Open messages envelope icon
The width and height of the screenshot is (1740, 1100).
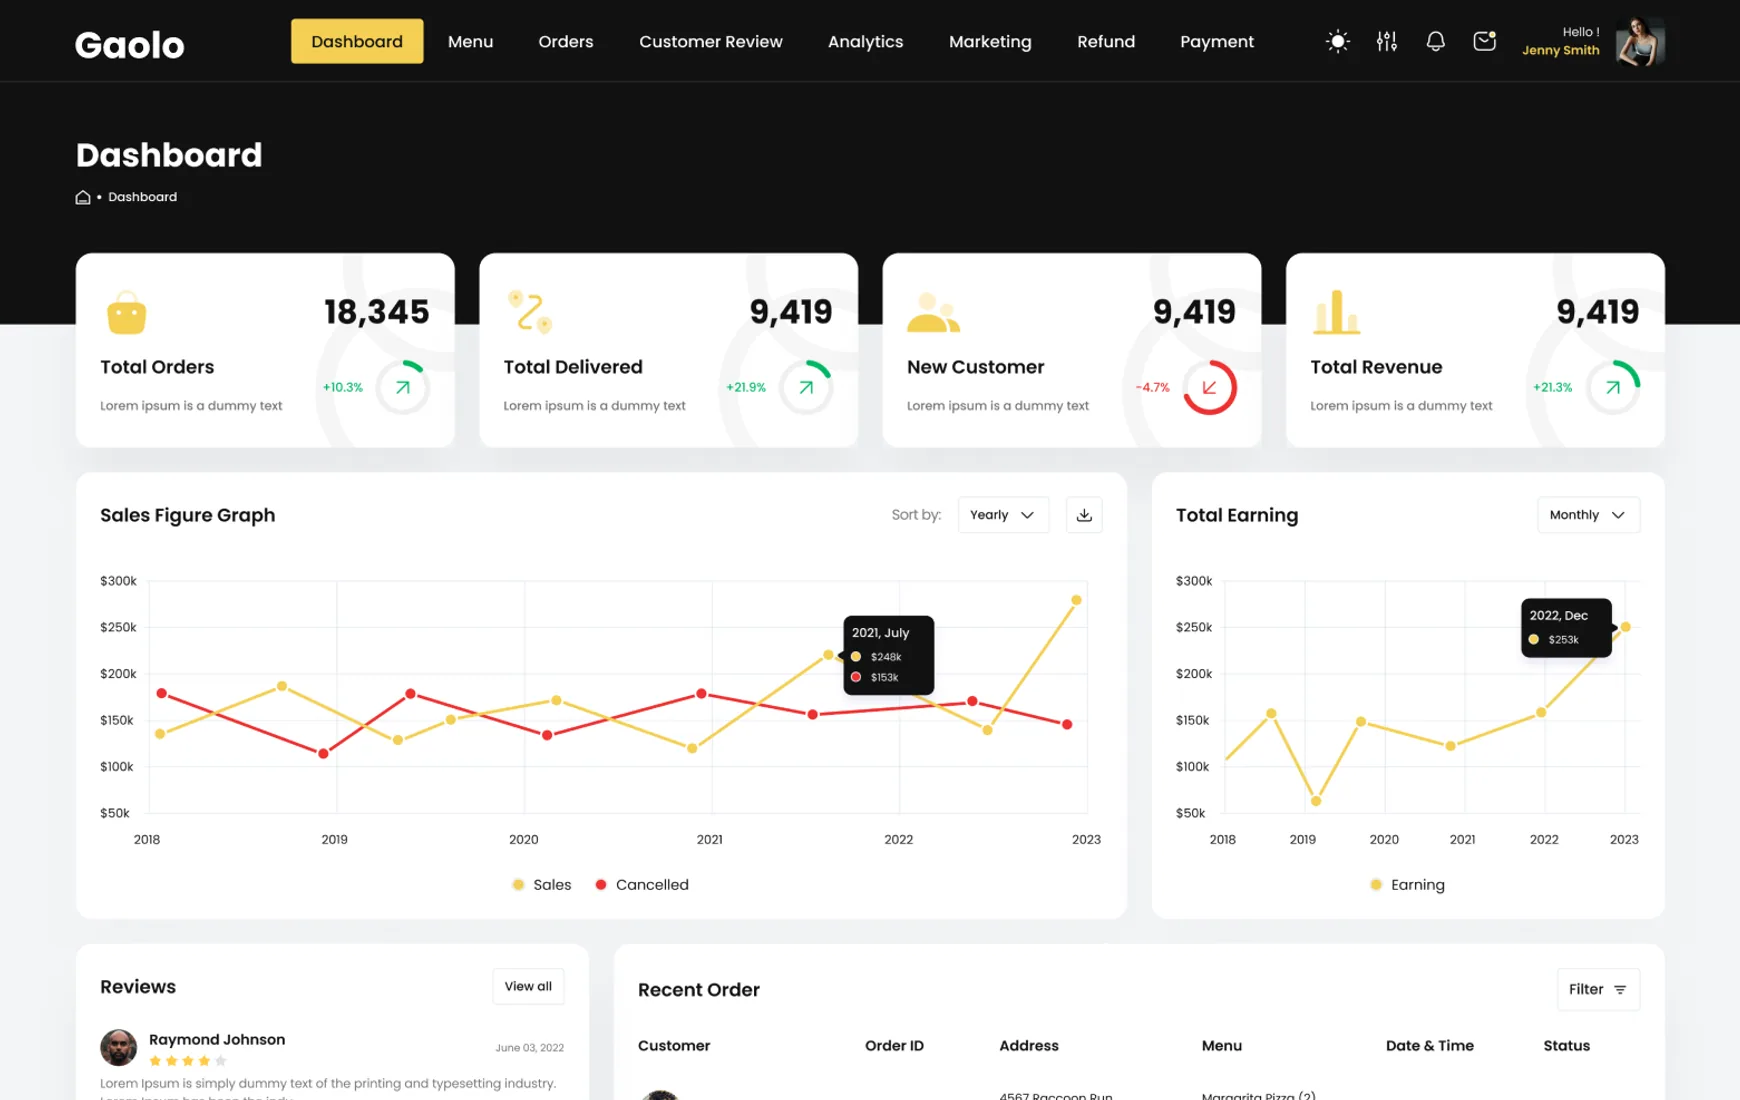1484,41
